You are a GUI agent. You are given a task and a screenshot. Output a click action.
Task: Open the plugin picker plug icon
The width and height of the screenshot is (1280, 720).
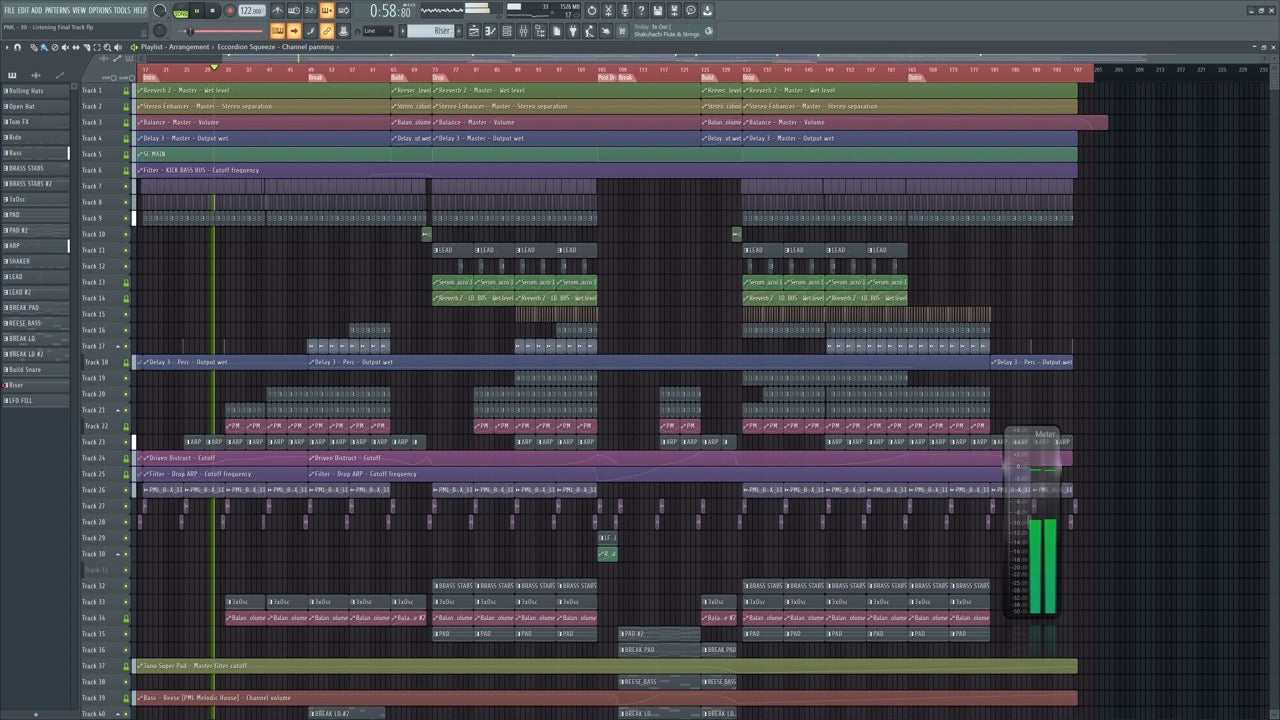pos(574,31)
